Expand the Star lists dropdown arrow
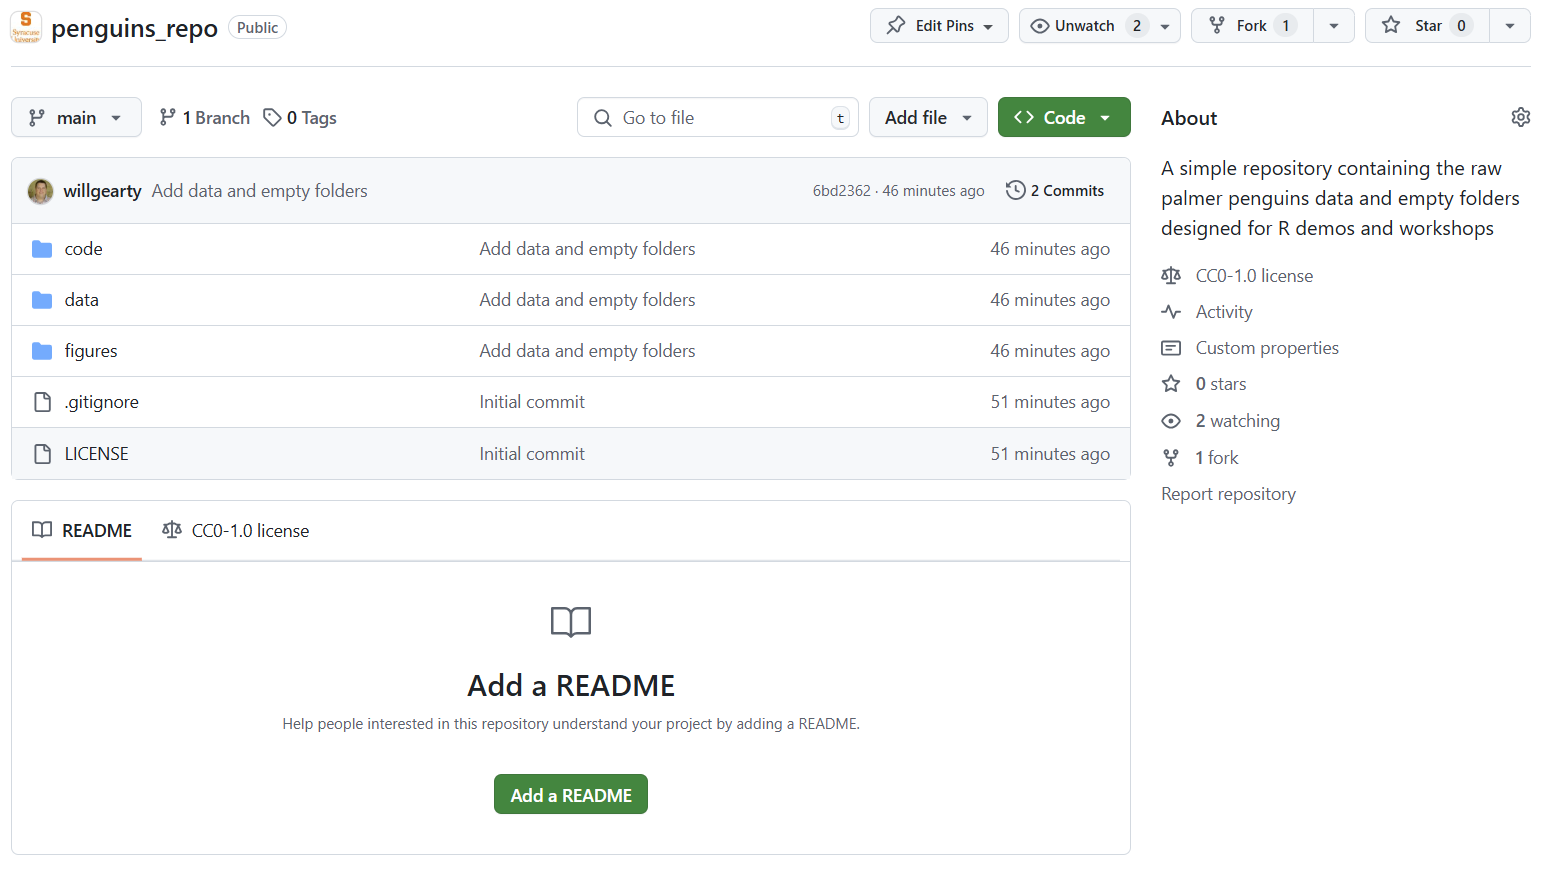1554x878 pixels. [1510, 26]
